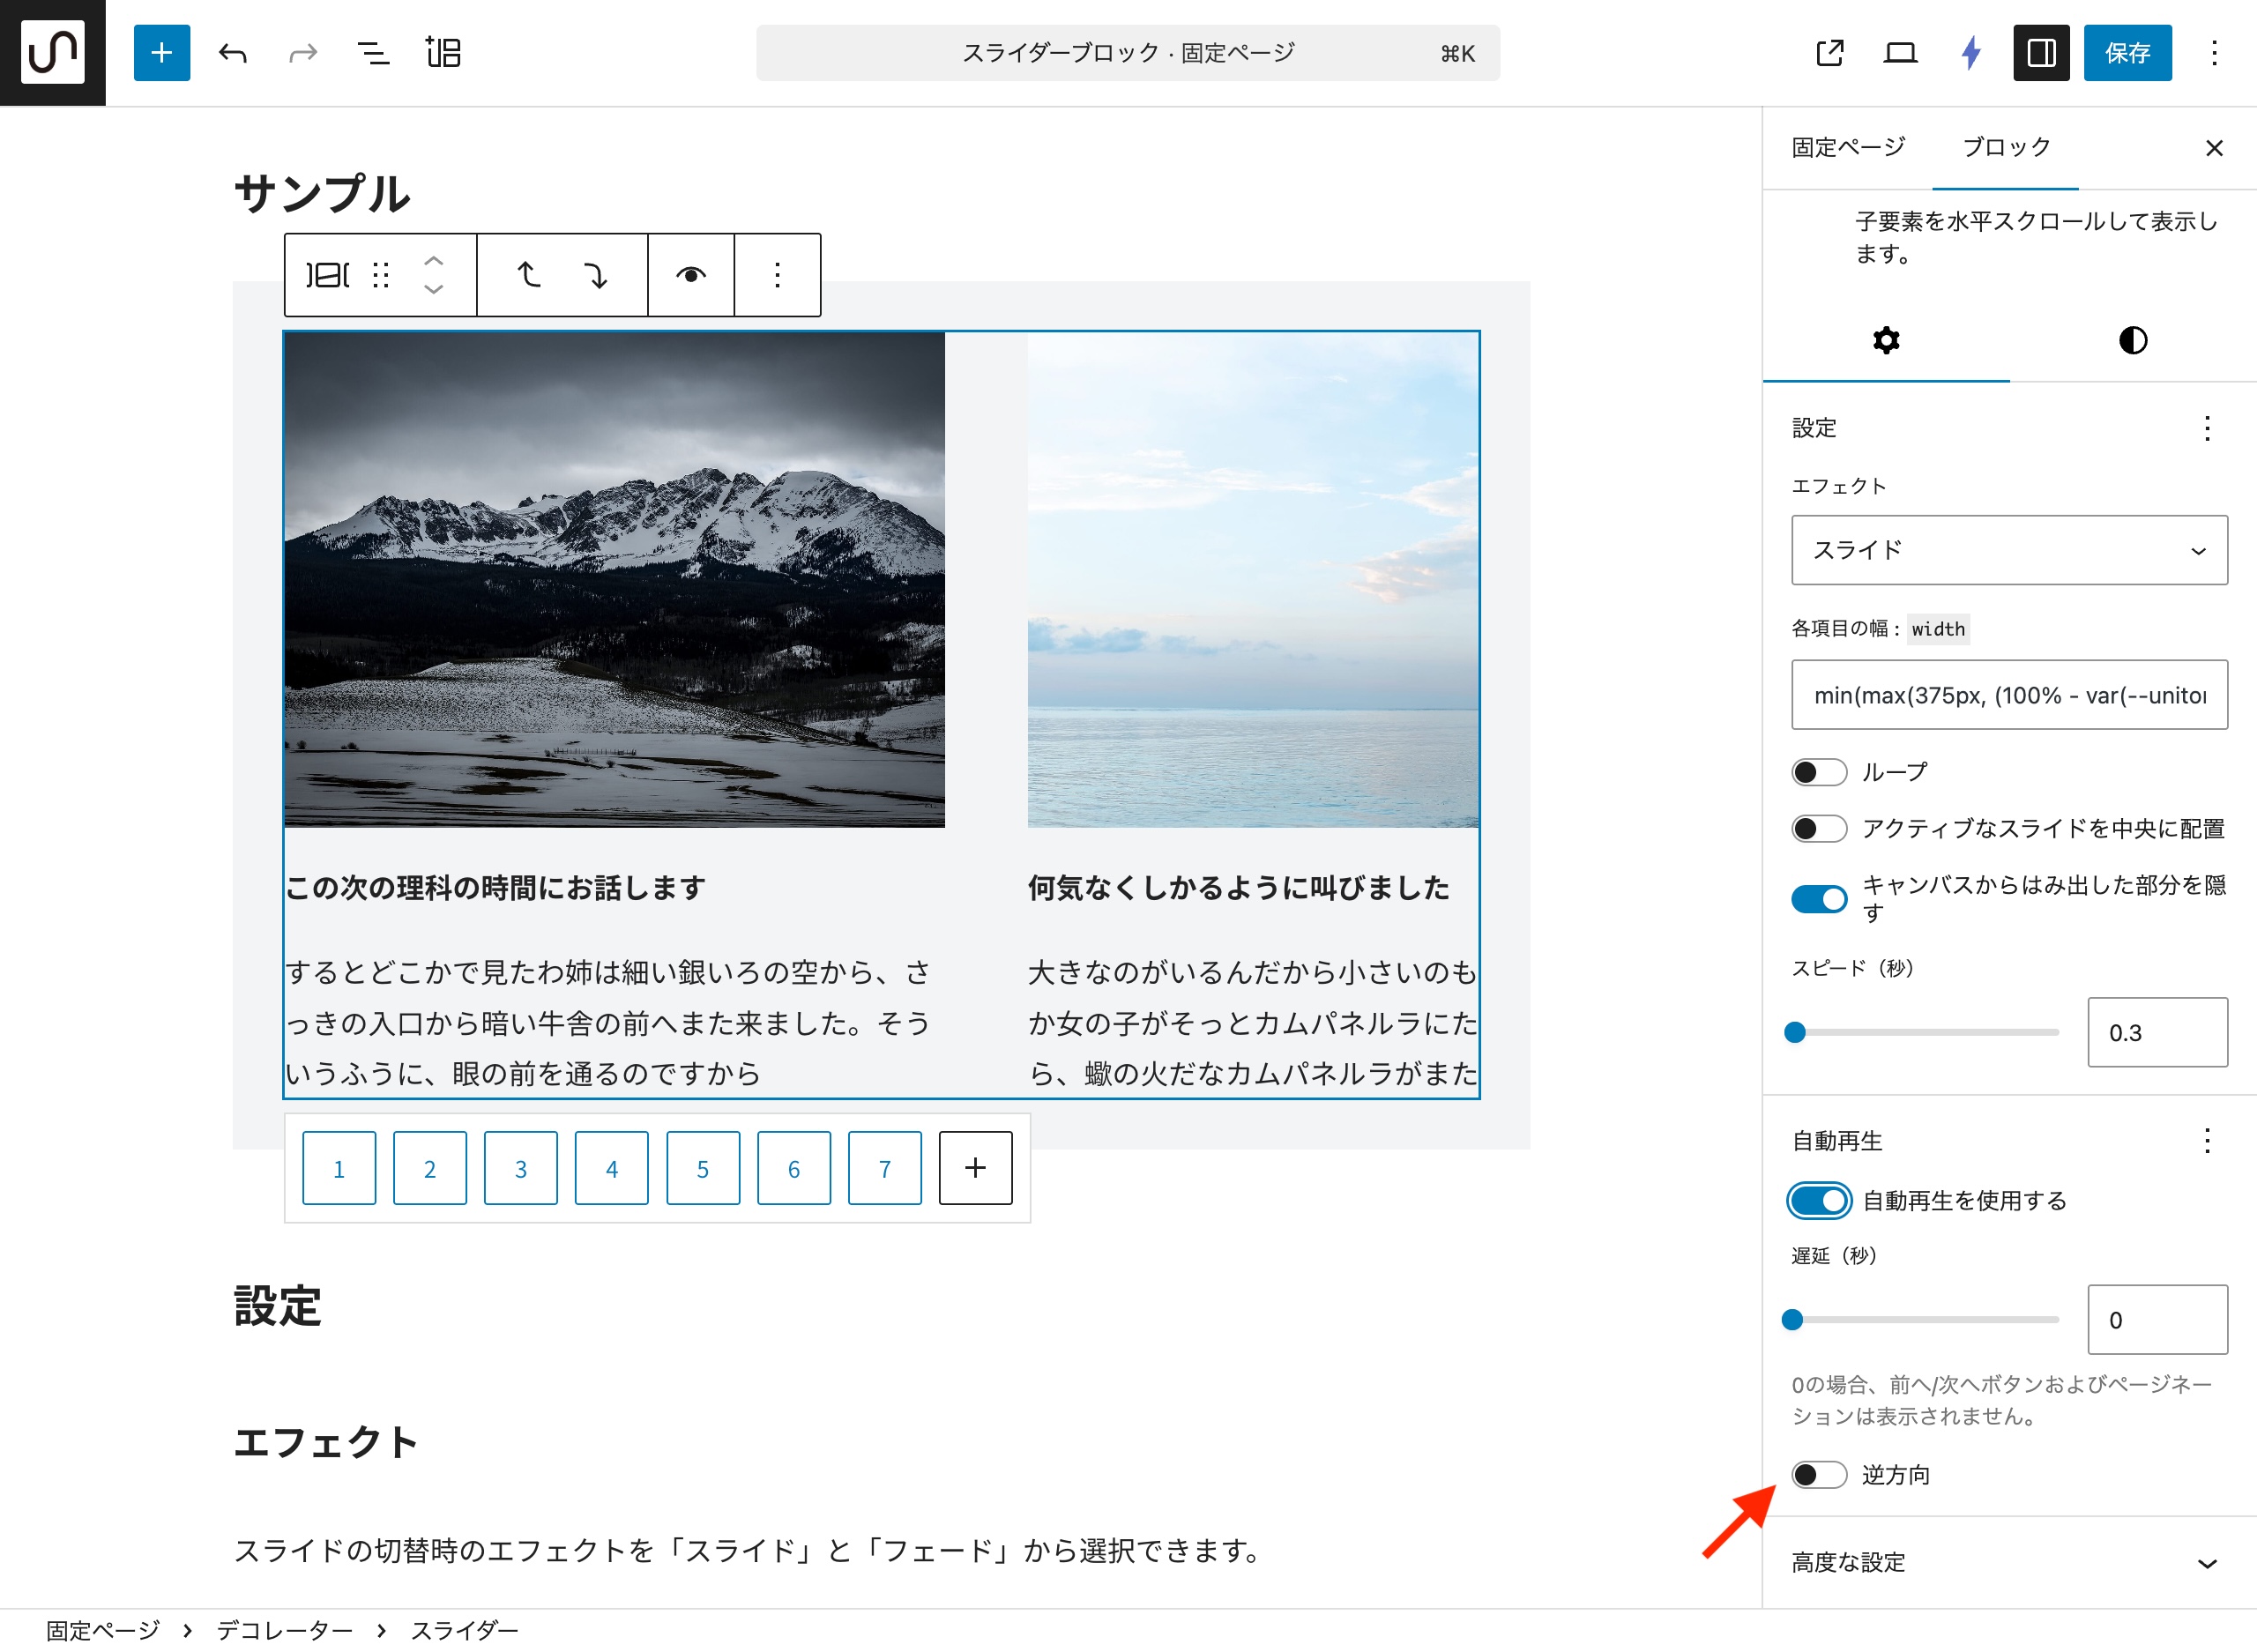The width and height of the screenshot is (2257, 1652).
Task: Click the eye preview icon in toolbar
Action: [690, 275]
